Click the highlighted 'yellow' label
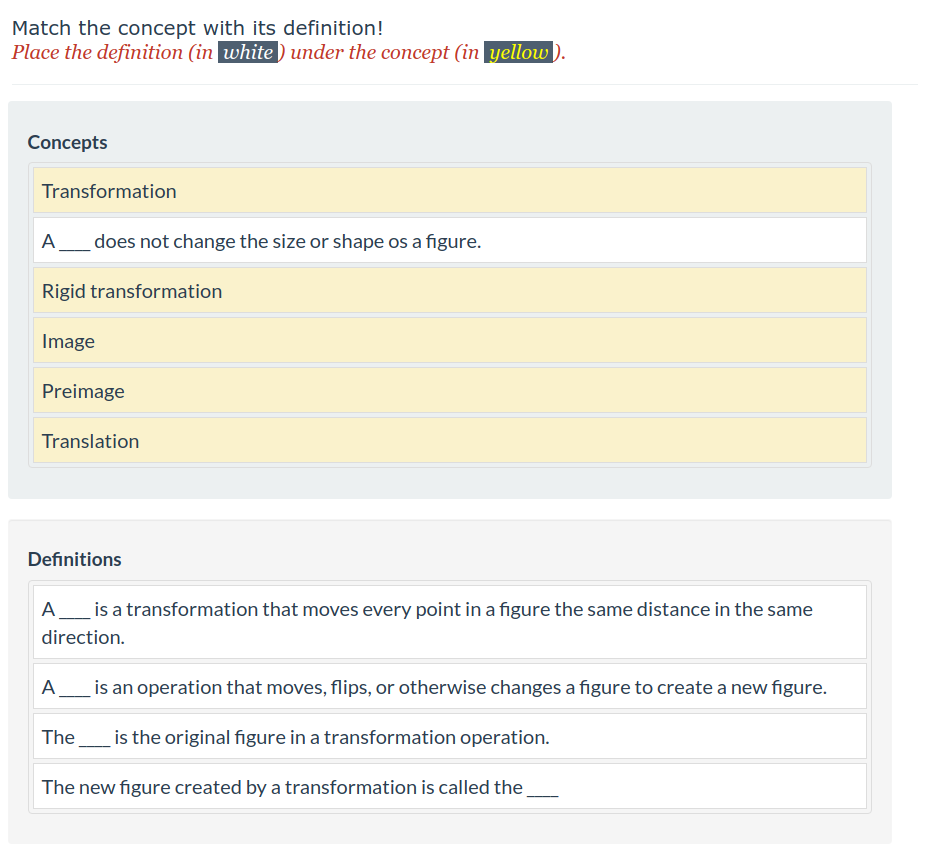 (518, 52)
